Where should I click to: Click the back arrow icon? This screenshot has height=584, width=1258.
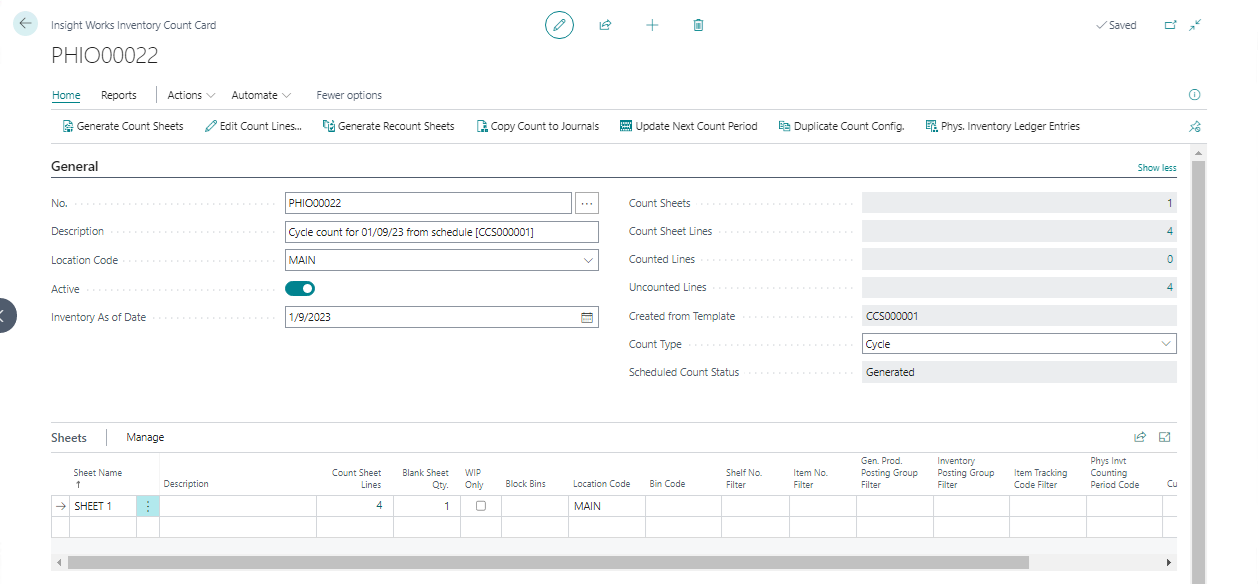pos(26,24)
